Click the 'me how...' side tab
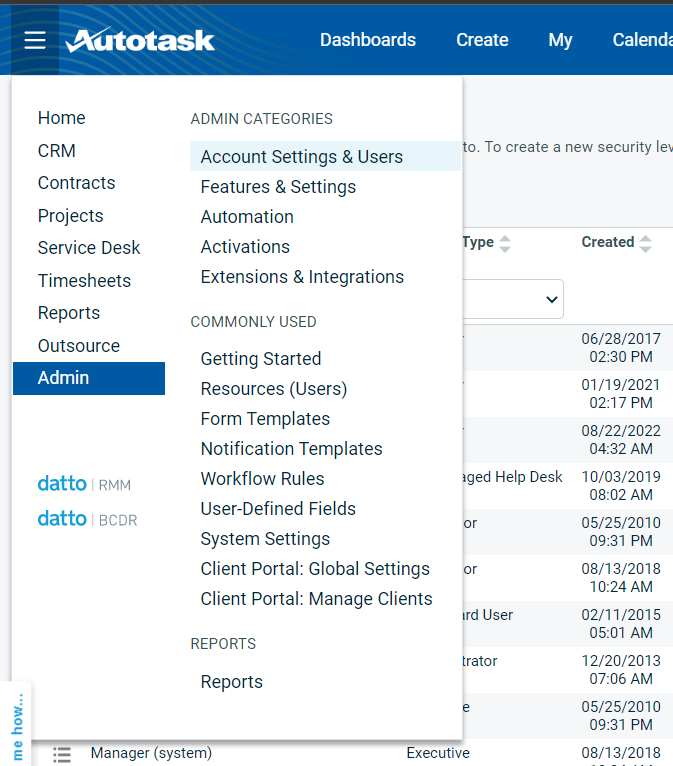 (x=18, y=726)
